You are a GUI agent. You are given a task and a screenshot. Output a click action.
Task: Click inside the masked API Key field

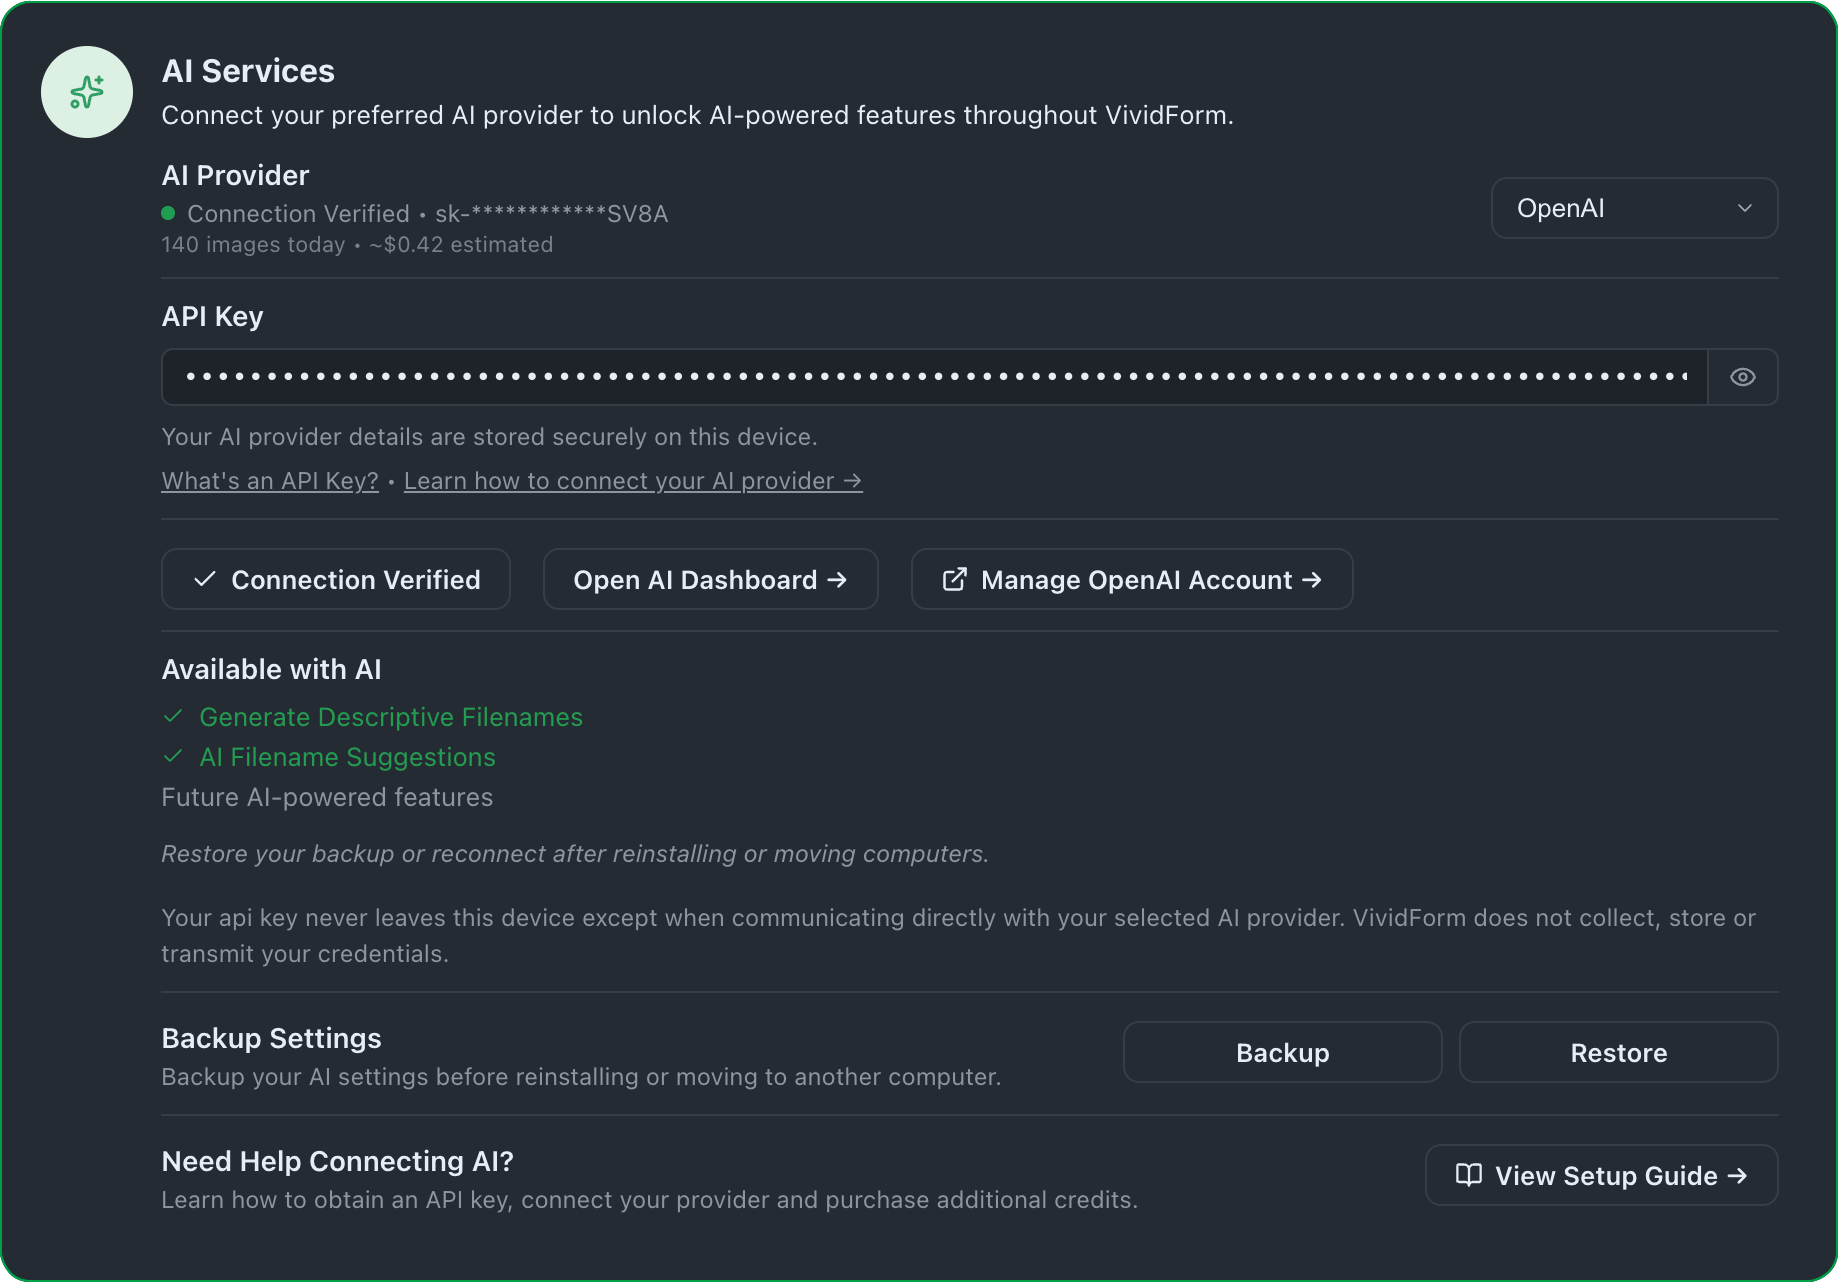click(934, 377)
